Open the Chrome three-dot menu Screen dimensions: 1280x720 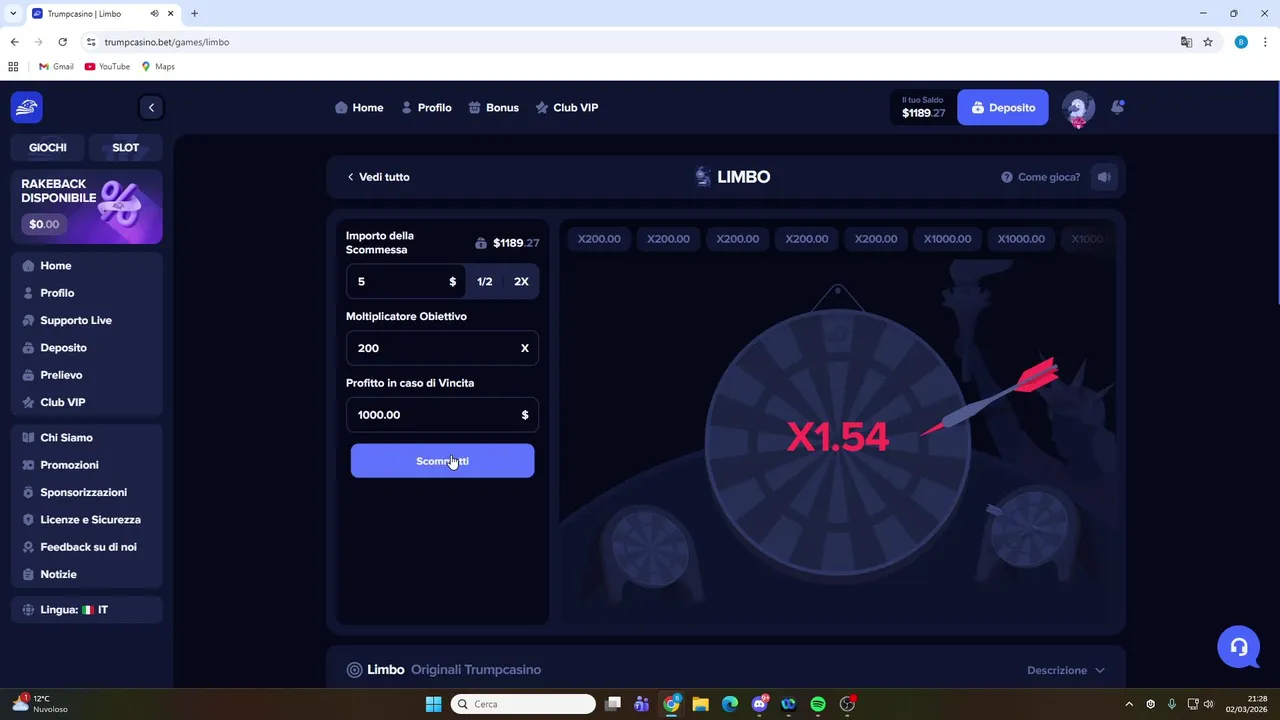tap(1264, 42)
